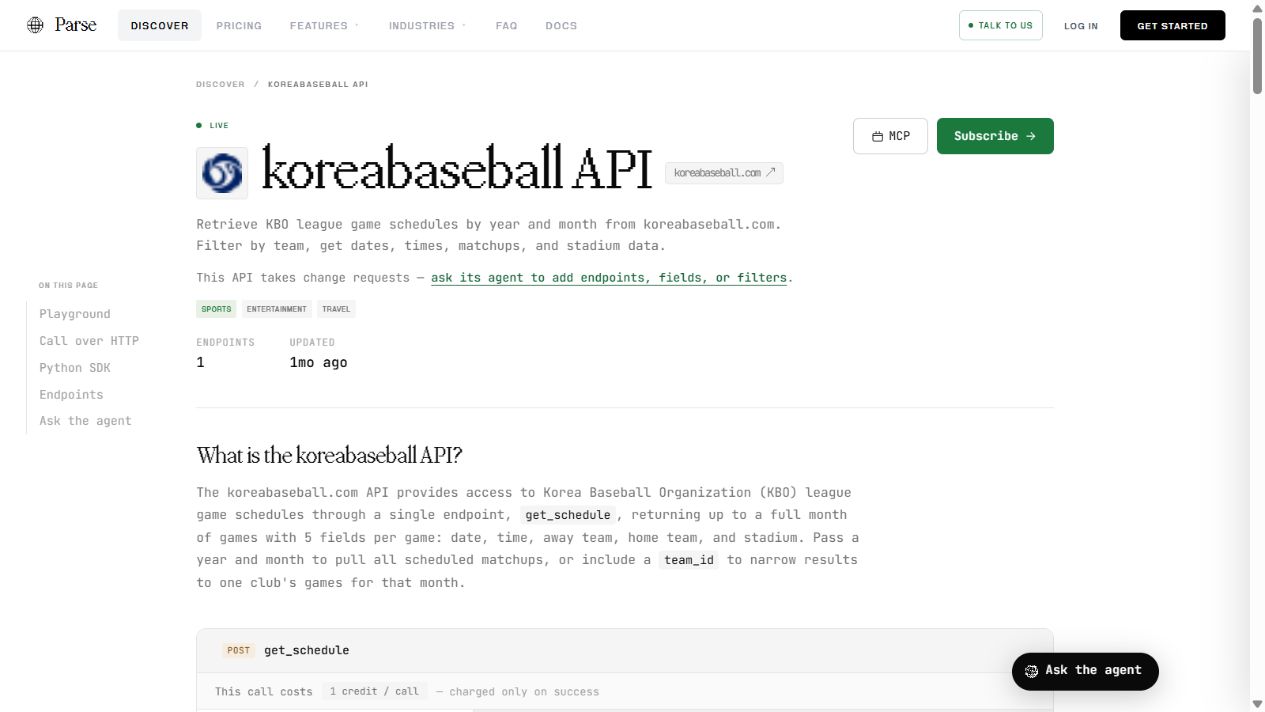The image size is (1265, 712).
Task: Open the Ask the agent chat button
Action: click(1085, 671)
